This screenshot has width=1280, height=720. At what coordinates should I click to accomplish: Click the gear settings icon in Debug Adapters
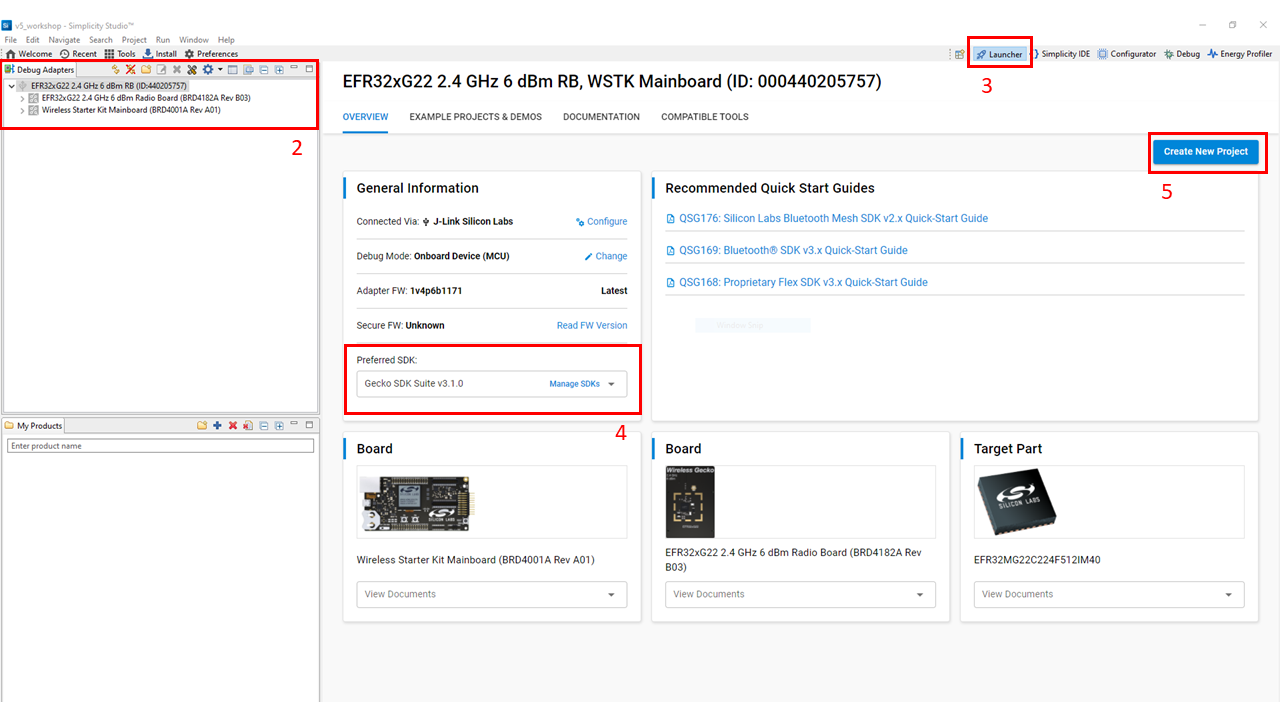pyautogui.click(x=208, y=70)
